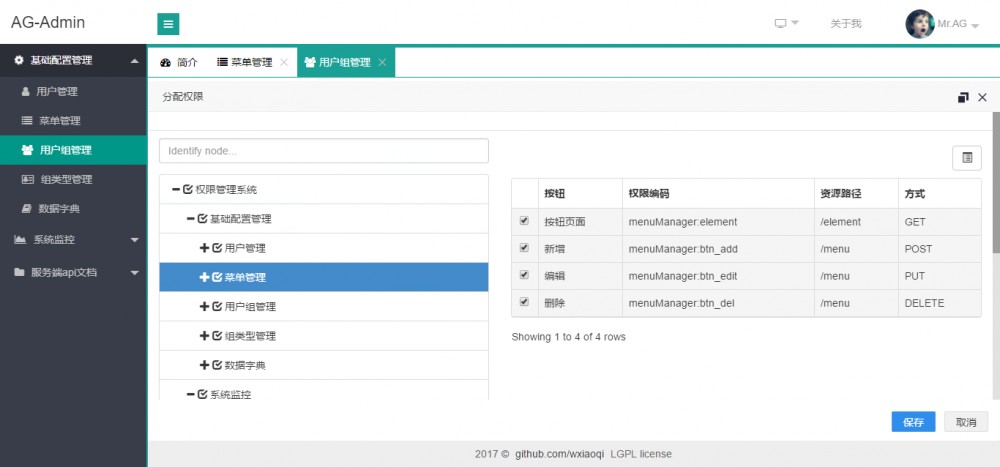This screenshot has height=467, width=1000.
Task: Click the Mr.AG user avatar
Action: coord(920,24)
